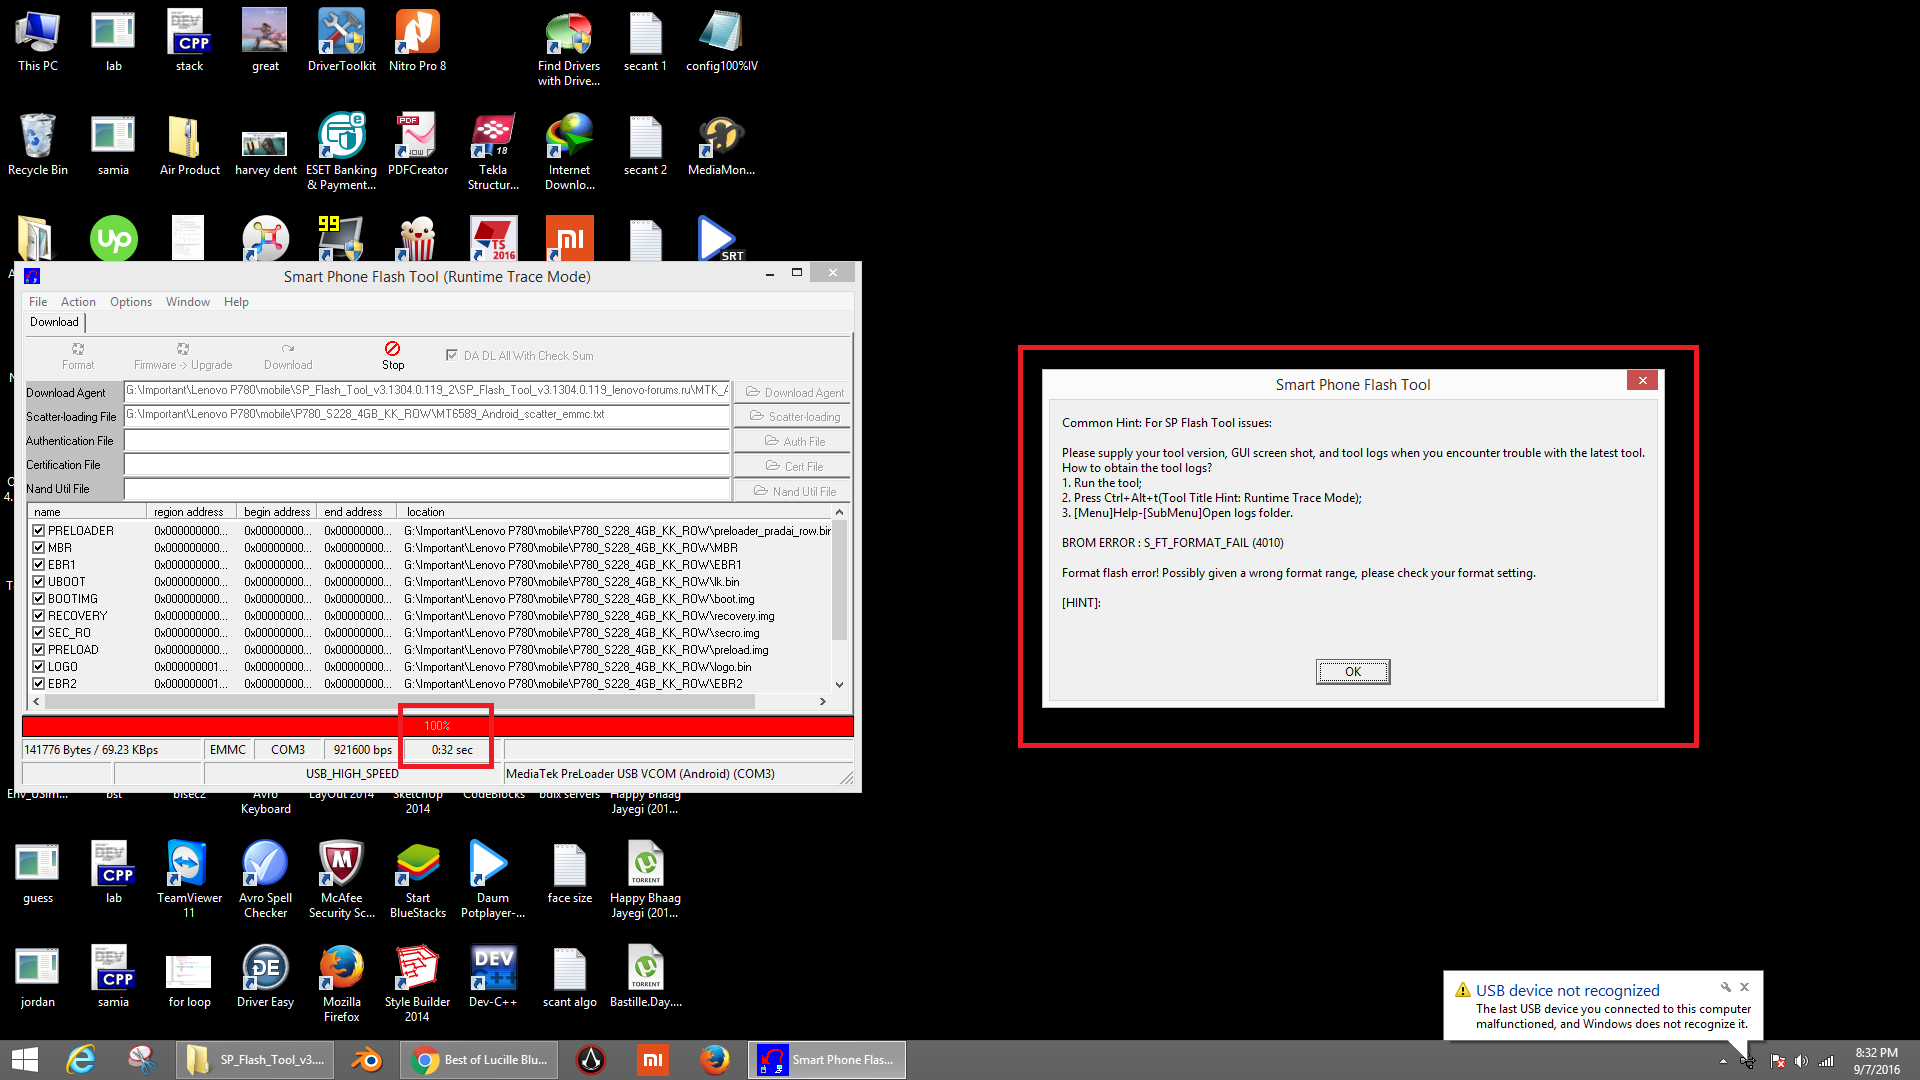Open the Action menu
This screenshot has width=1920, height=1080.
coord(78,302)
